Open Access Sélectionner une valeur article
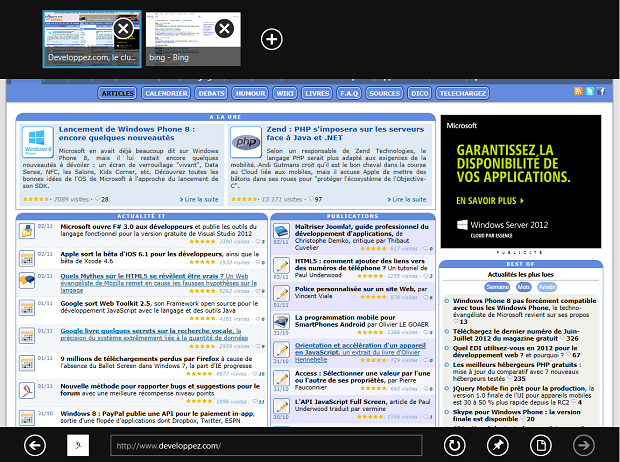The width and height of the screenshot is (620, 462). point(362,380)
